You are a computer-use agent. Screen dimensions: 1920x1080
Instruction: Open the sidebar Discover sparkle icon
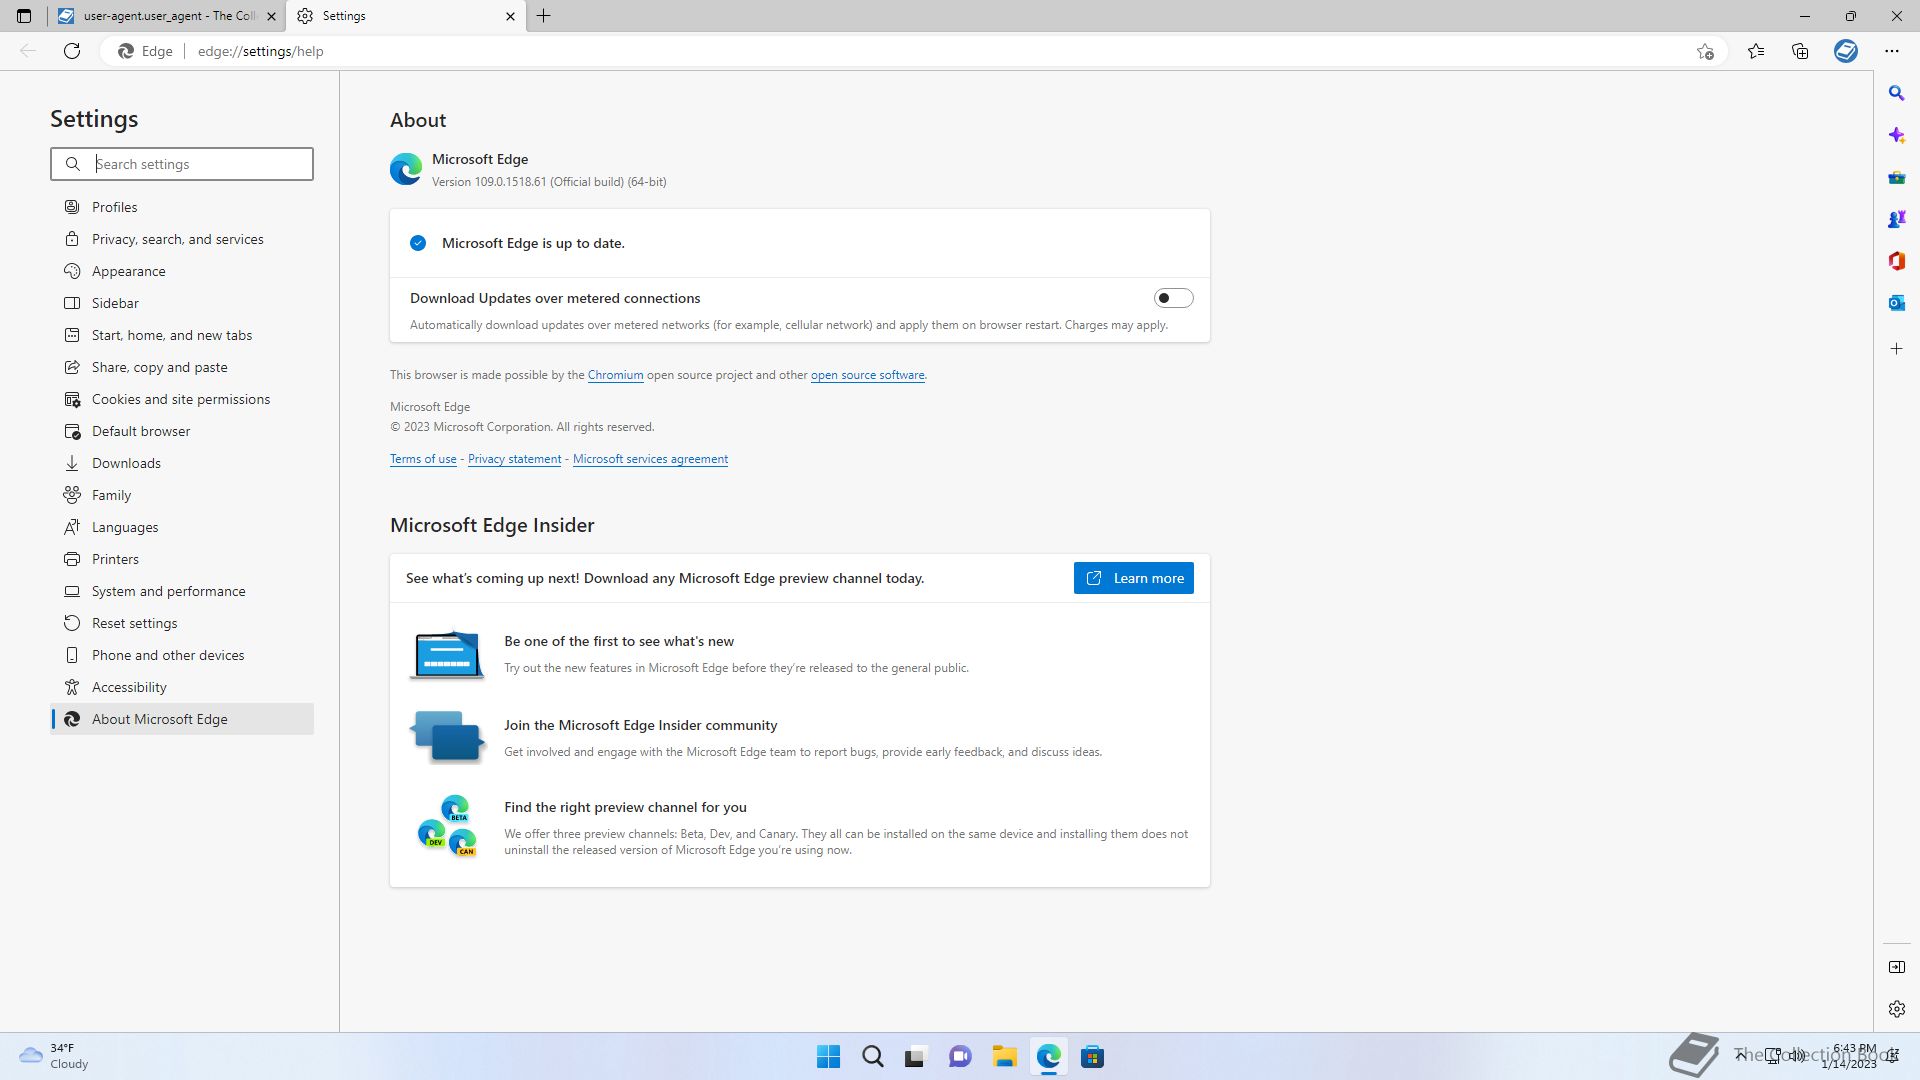point(1896,135)
